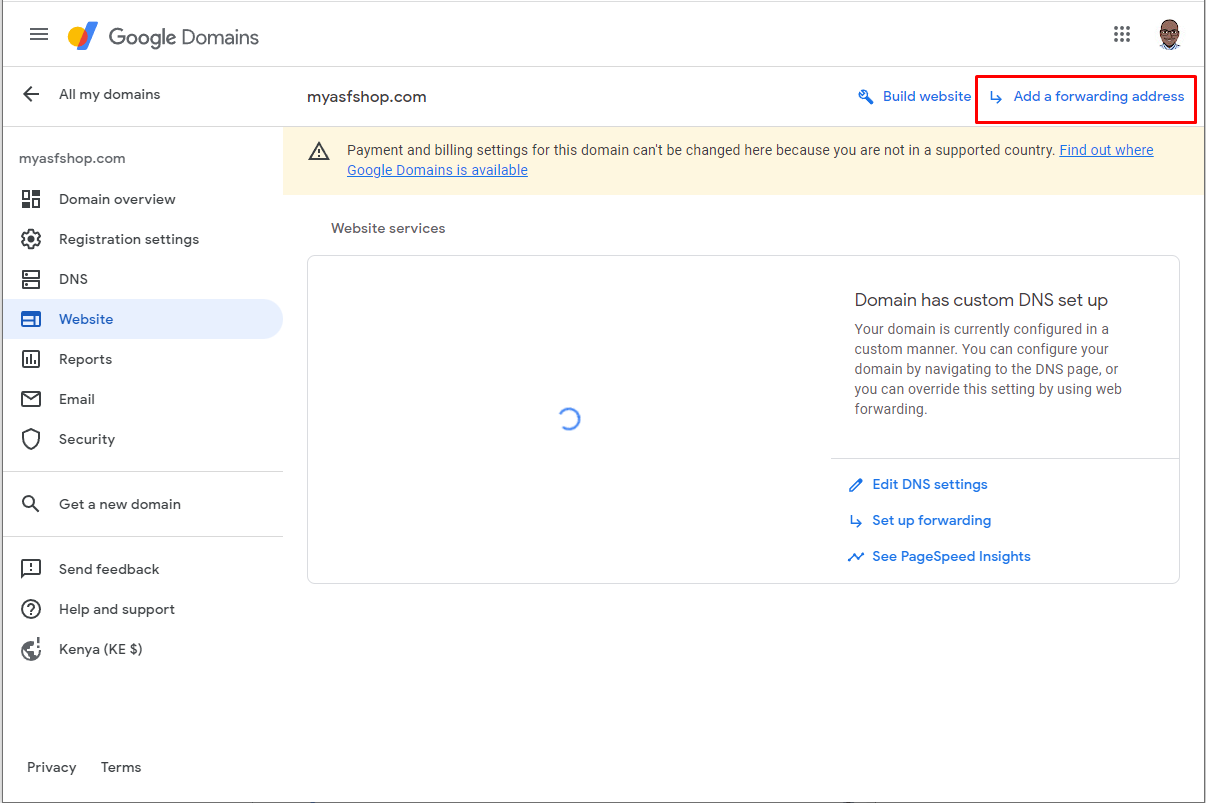Screen dimensions: 1206x803
Task: Open Google Domains is available link
Action: (437, 170)
